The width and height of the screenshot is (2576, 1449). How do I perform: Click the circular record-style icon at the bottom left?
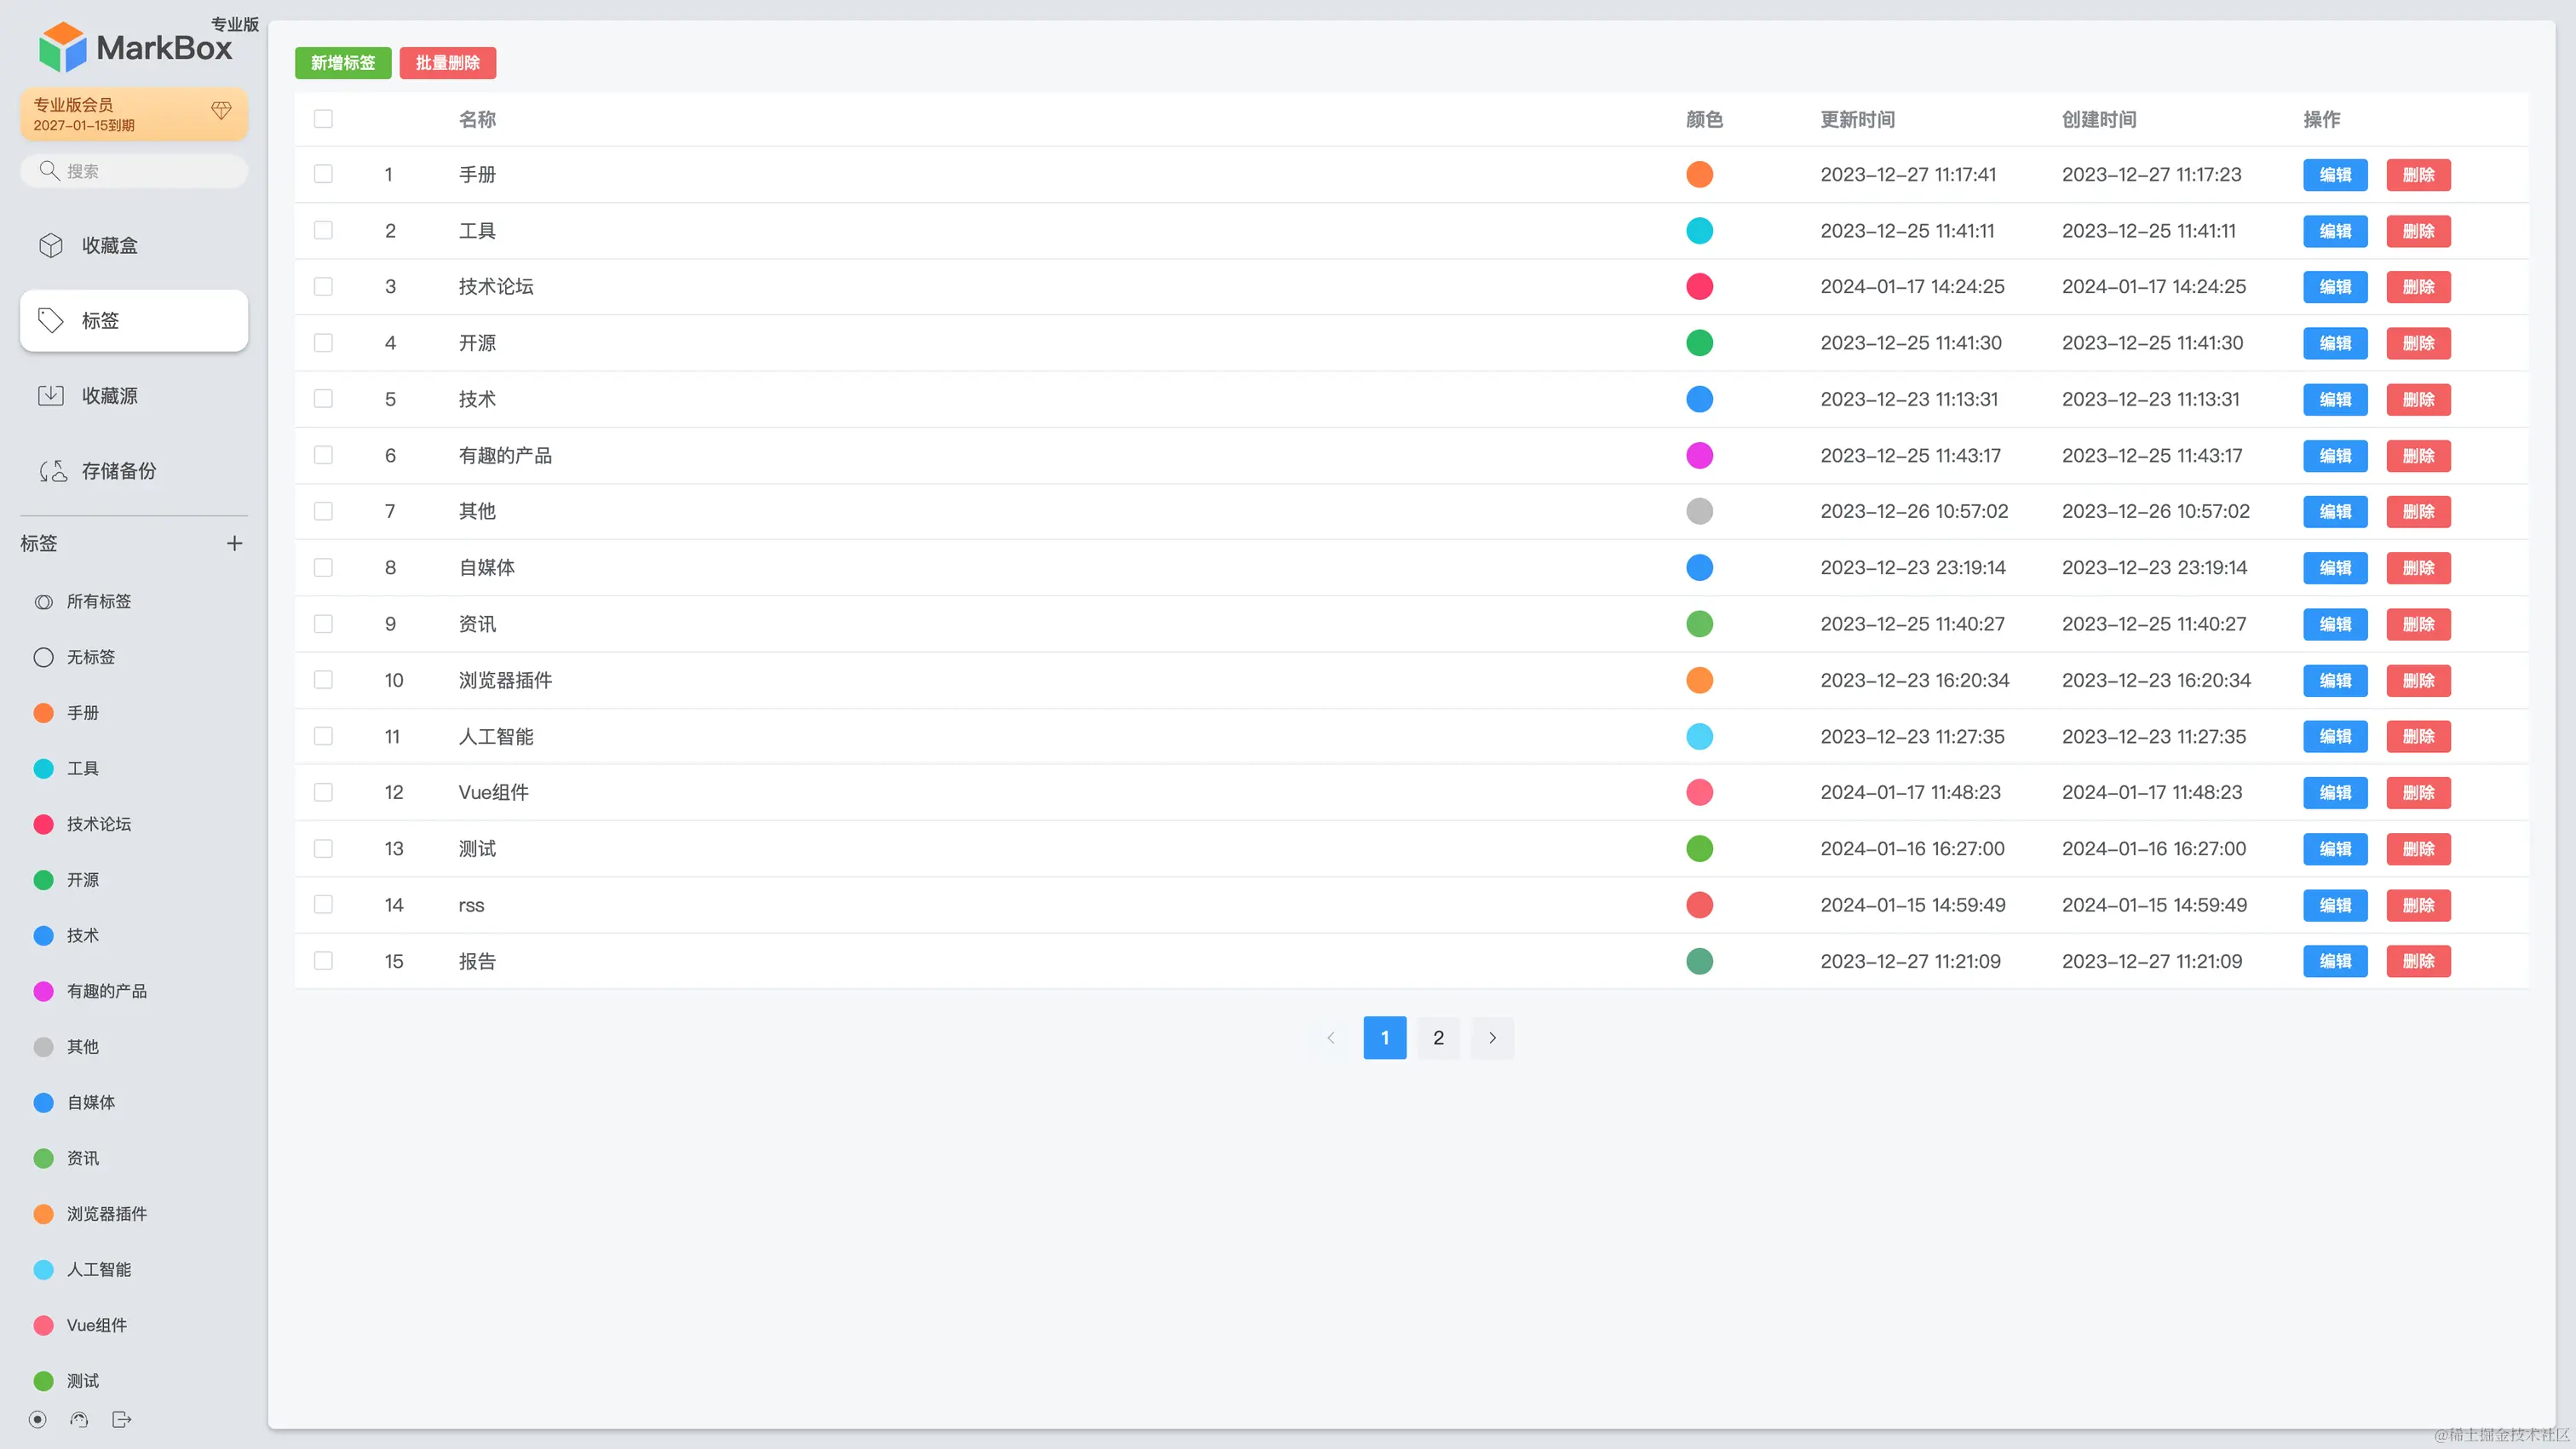point(38,1419)
